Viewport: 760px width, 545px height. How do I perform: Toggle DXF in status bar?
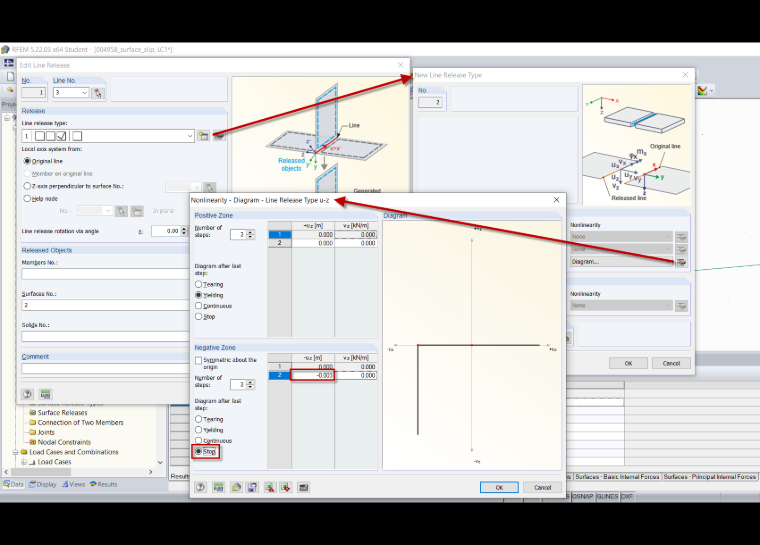click(627, 497)
